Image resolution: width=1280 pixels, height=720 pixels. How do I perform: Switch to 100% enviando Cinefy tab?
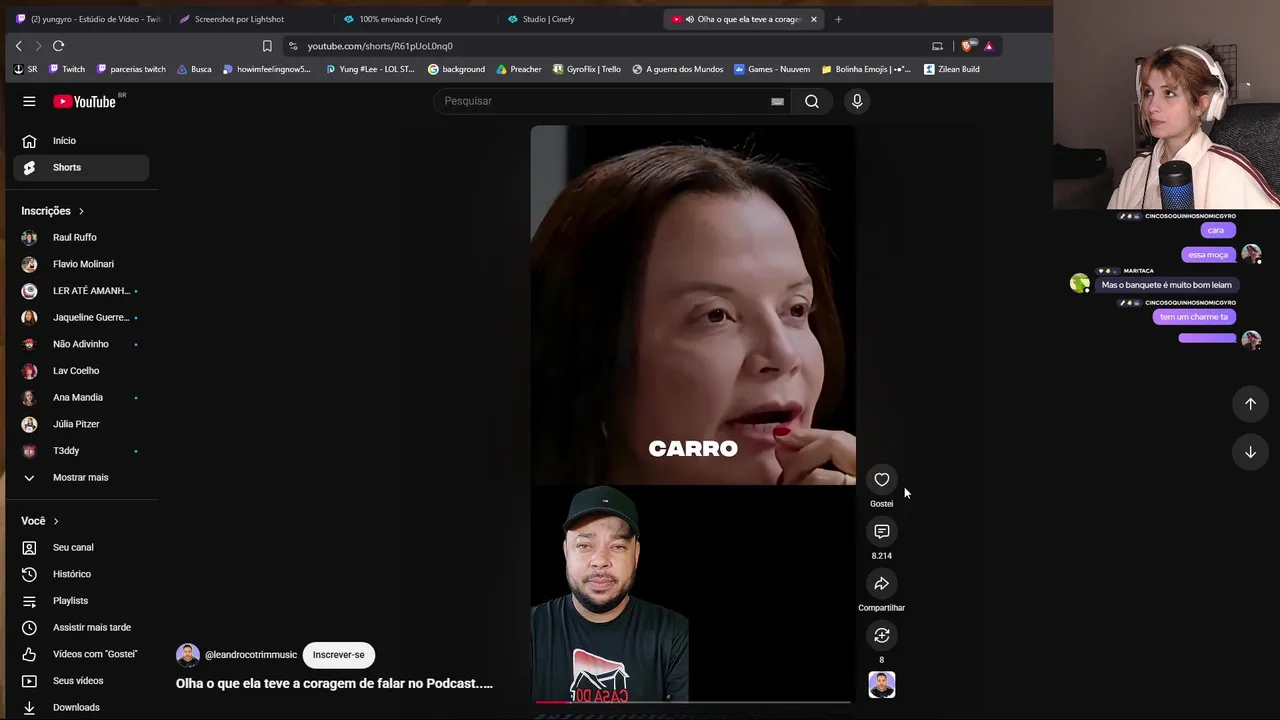[x=416, y=19]
